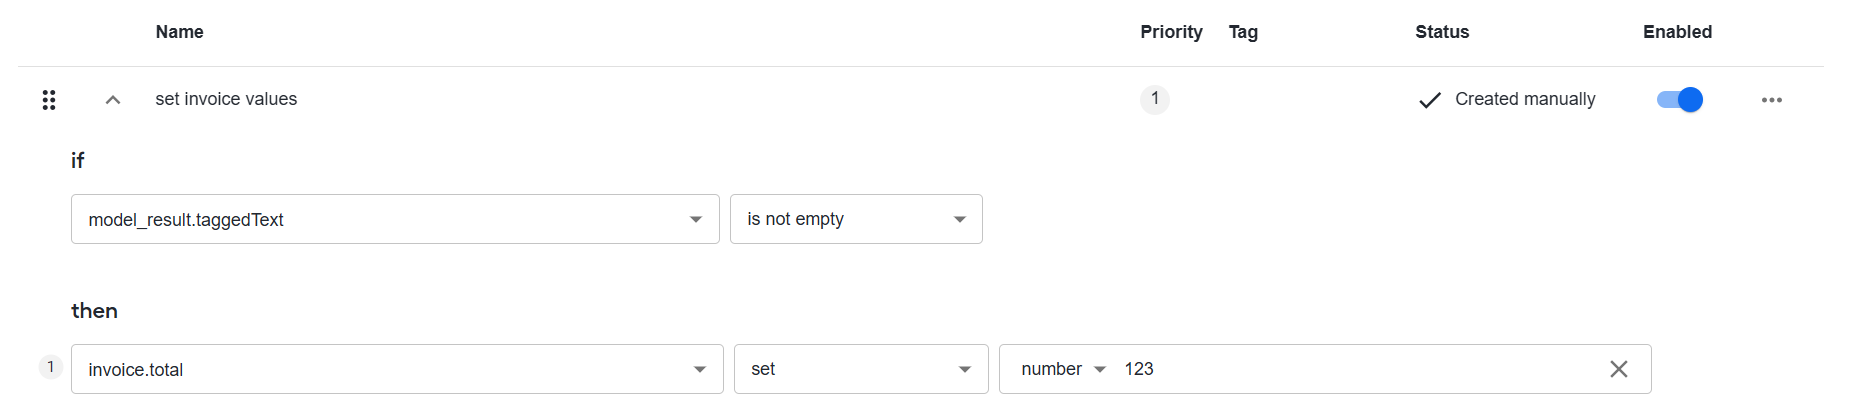Open the invoice.total target field dropdown
Screen dimensions: 1853x410
pos(397,369)
